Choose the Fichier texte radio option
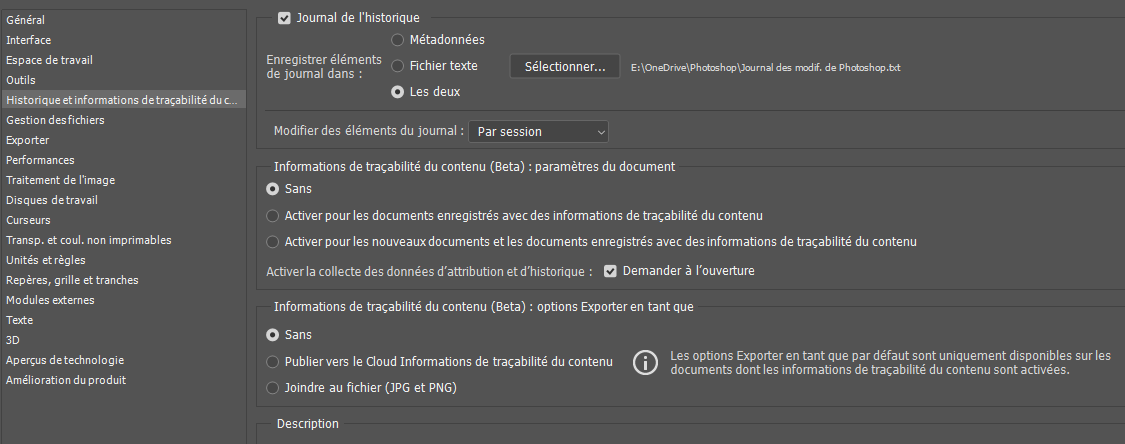The height and width of the screenshot is (444, 1125). (398, 66)
